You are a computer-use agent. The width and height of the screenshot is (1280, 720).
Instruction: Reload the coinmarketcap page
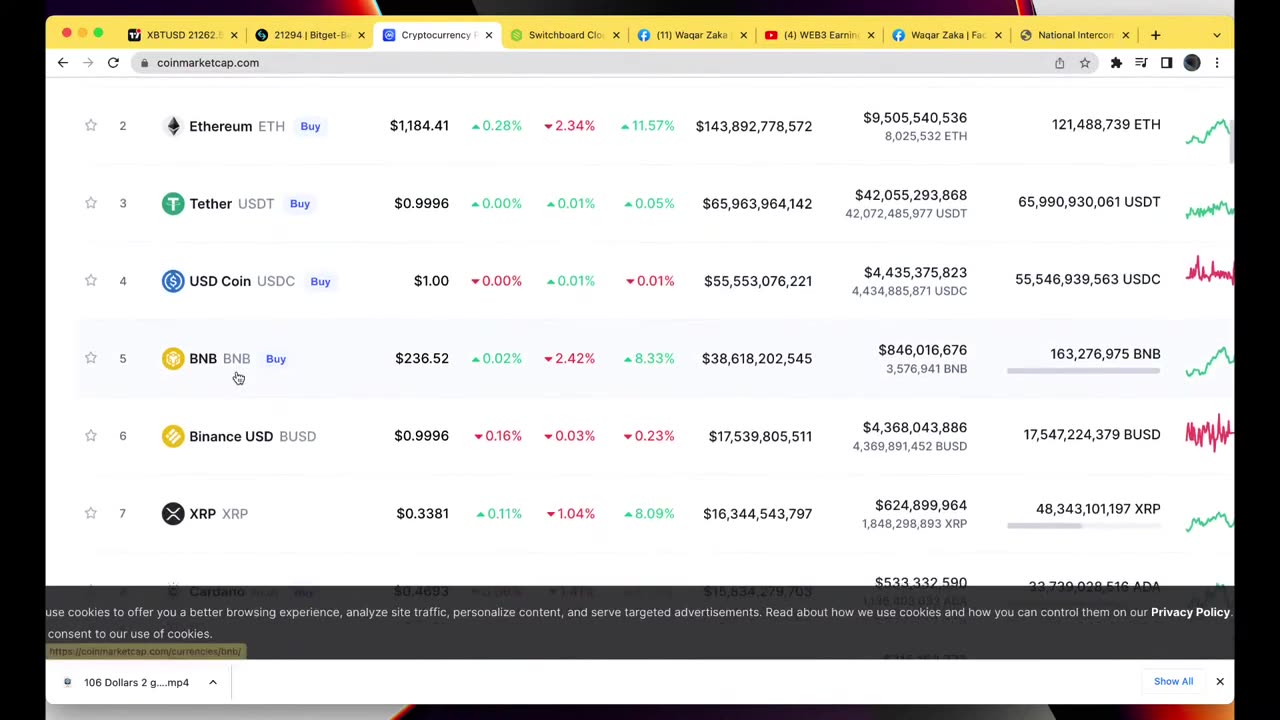click(x=113, y=62)
